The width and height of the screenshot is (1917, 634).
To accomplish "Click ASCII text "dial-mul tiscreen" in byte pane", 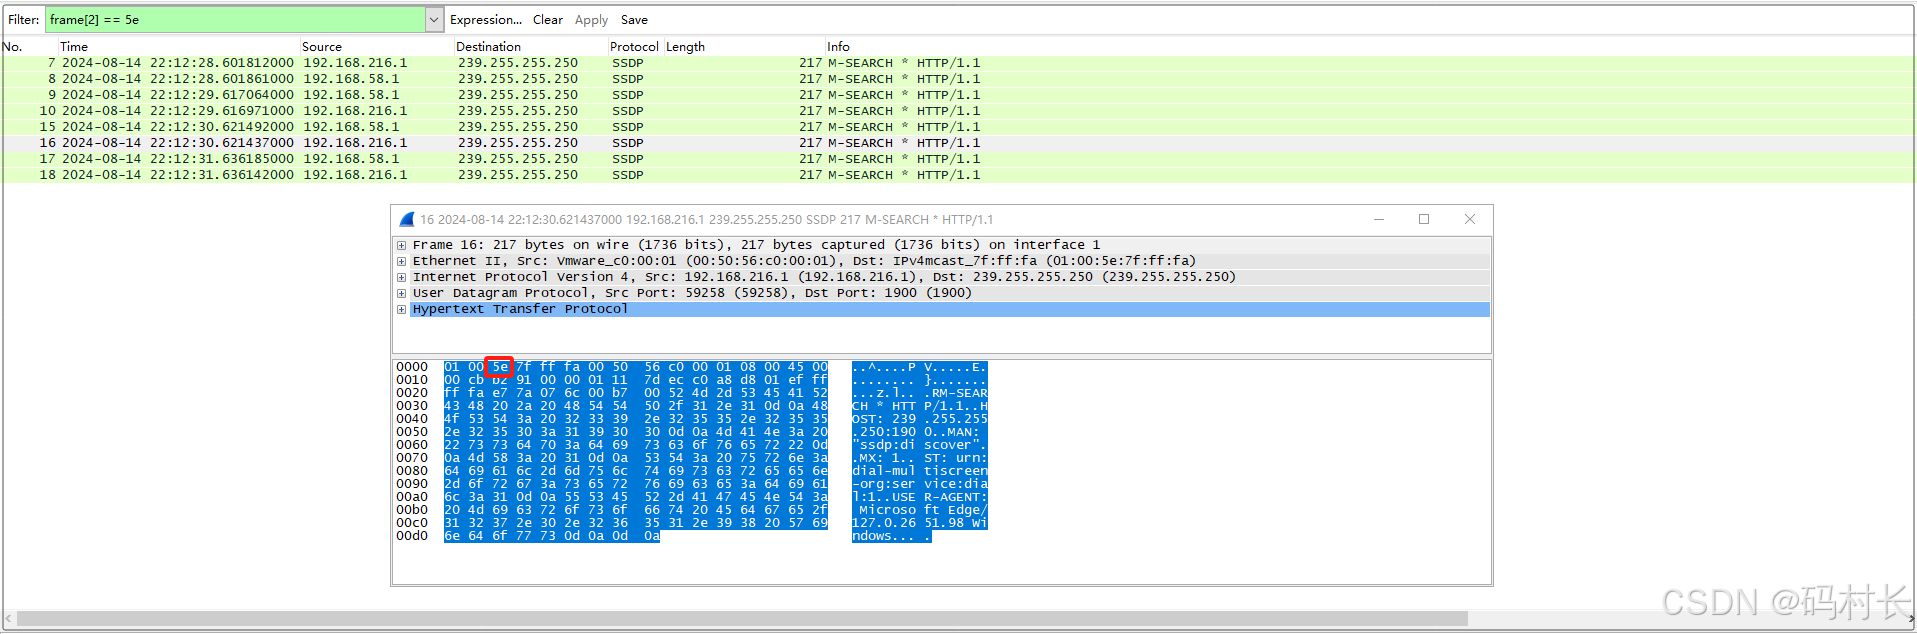I will (x=919, y=471).
